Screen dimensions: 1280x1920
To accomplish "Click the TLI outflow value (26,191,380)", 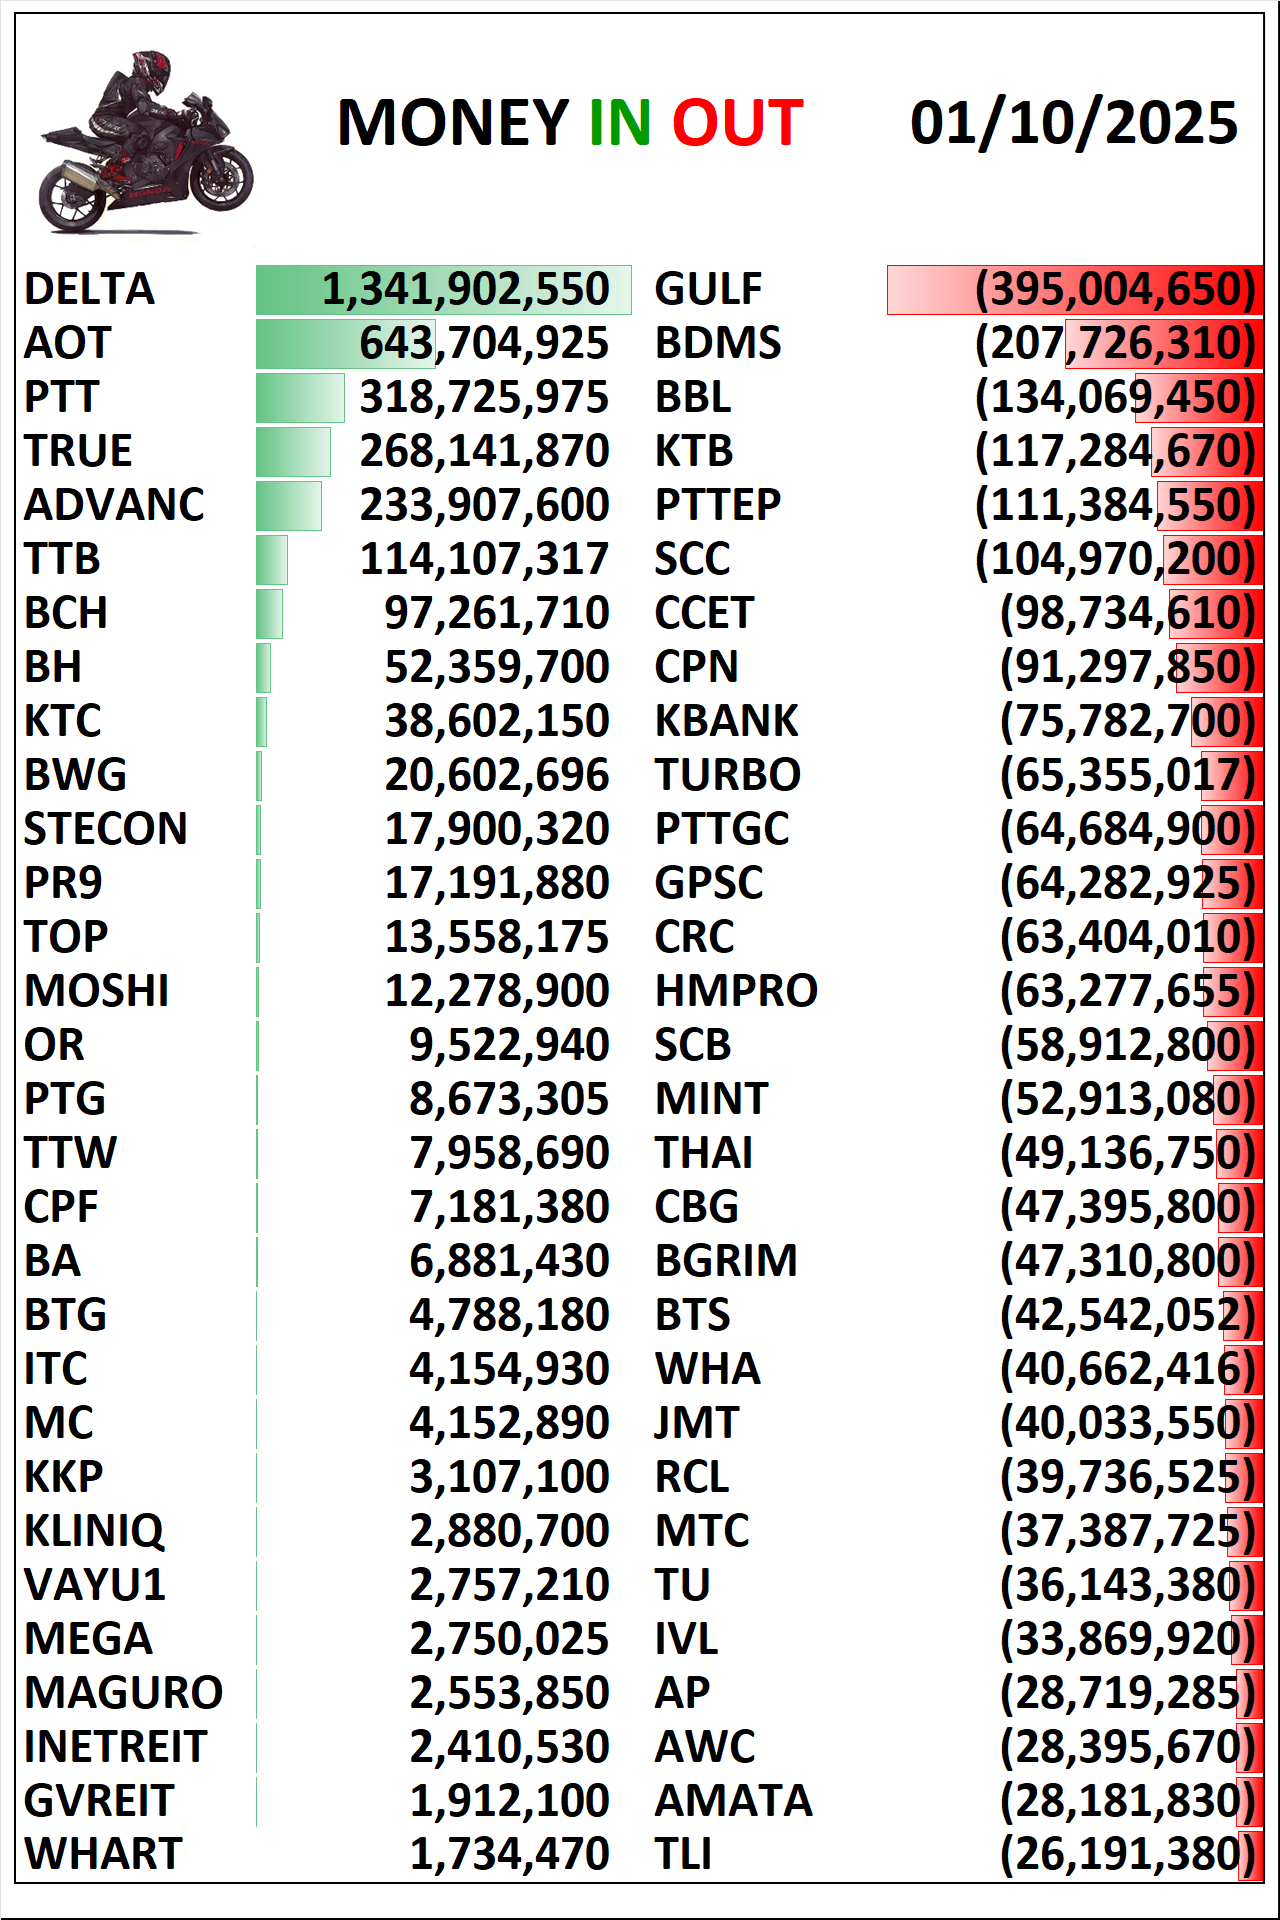I will 1127,1854.
